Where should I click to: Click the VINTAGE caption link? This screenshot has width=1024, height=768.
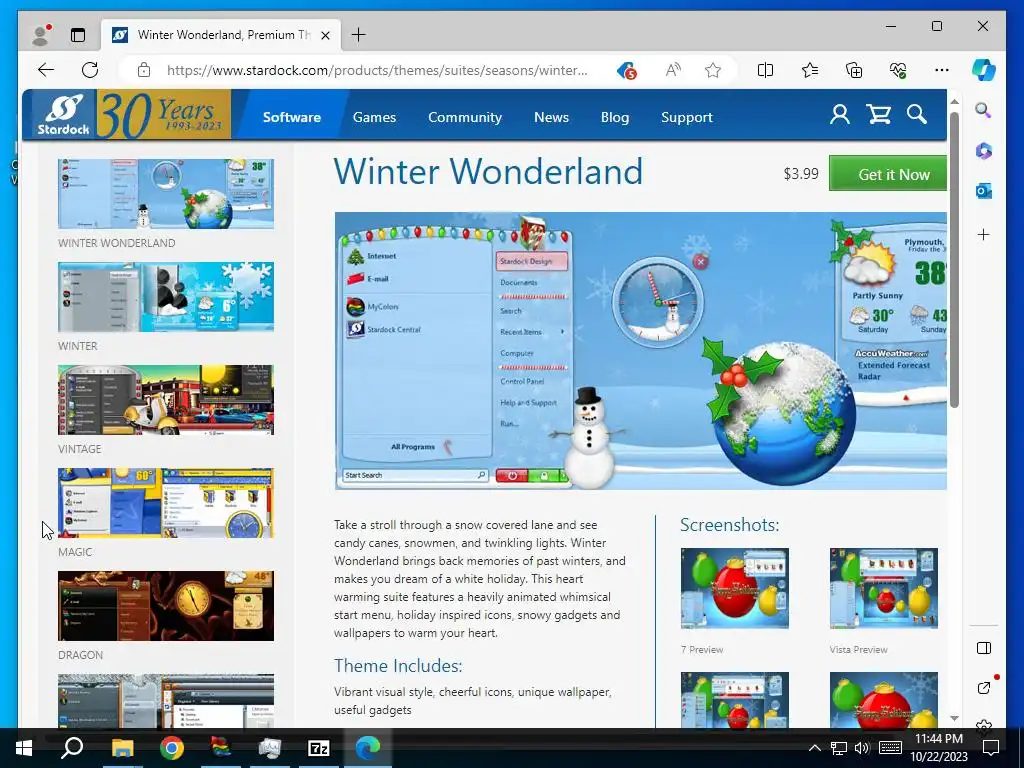[x=80, y=449]
